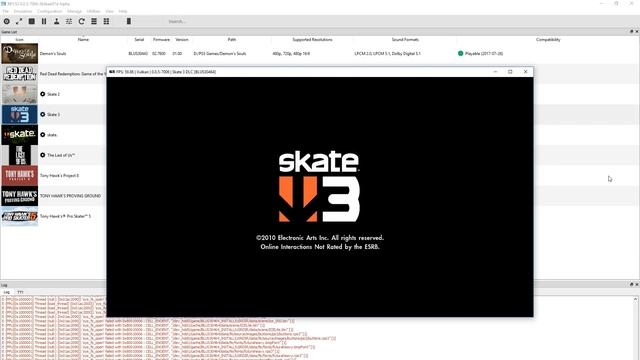Open the Configuration menu
The height and width of the screenshot is (360, 640).
[49, 11]
